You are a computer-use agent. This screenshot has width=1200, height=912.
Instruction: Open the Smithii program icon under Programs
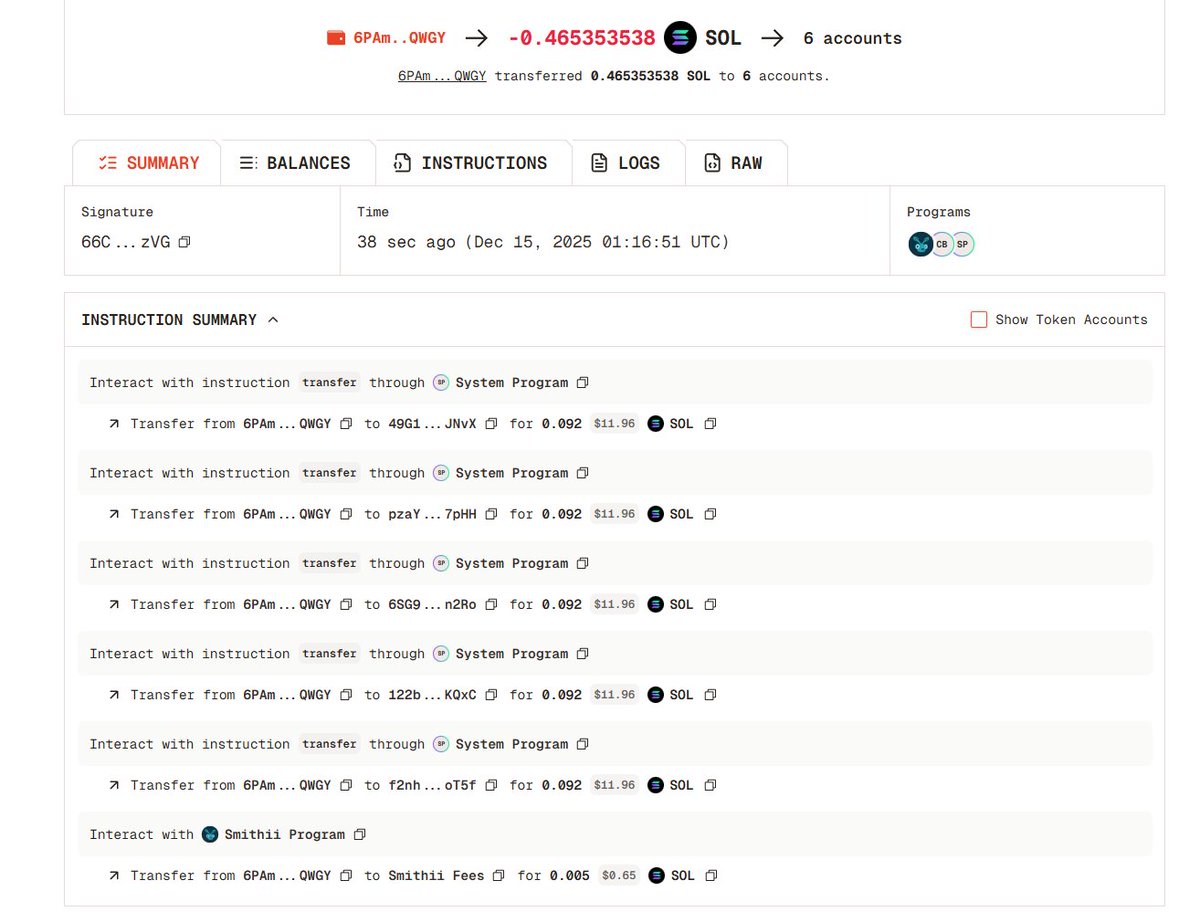tap(921, 244)
